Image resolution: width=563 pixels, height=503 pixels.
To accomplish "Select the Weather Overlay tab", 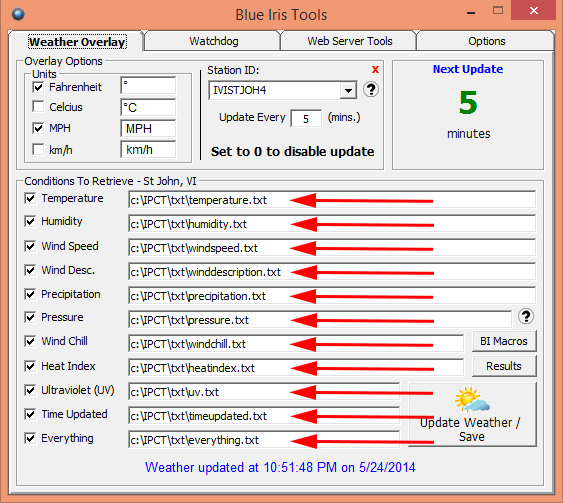I will (x=77, y=42).
